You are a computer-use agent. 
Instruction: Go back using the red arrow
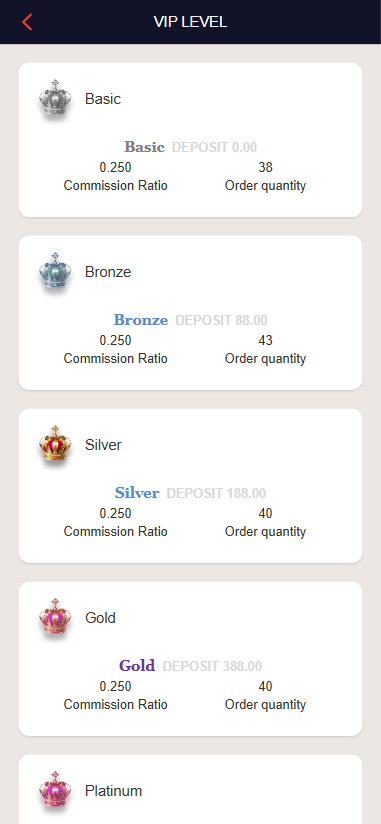pyautogui.click(x=27, y=22)
